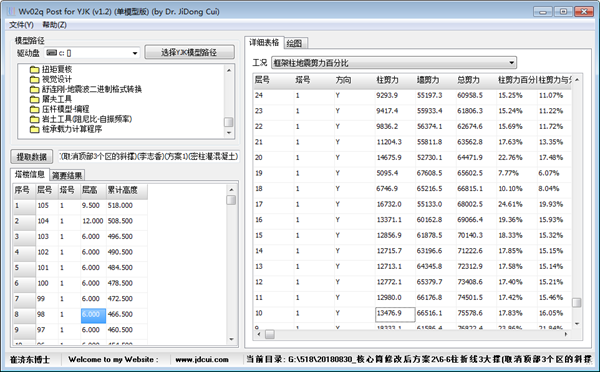Screen dimensions: 600x372
Task: Click detail table horizontal scroll left arrow
Action: click(x=259, y=334)
